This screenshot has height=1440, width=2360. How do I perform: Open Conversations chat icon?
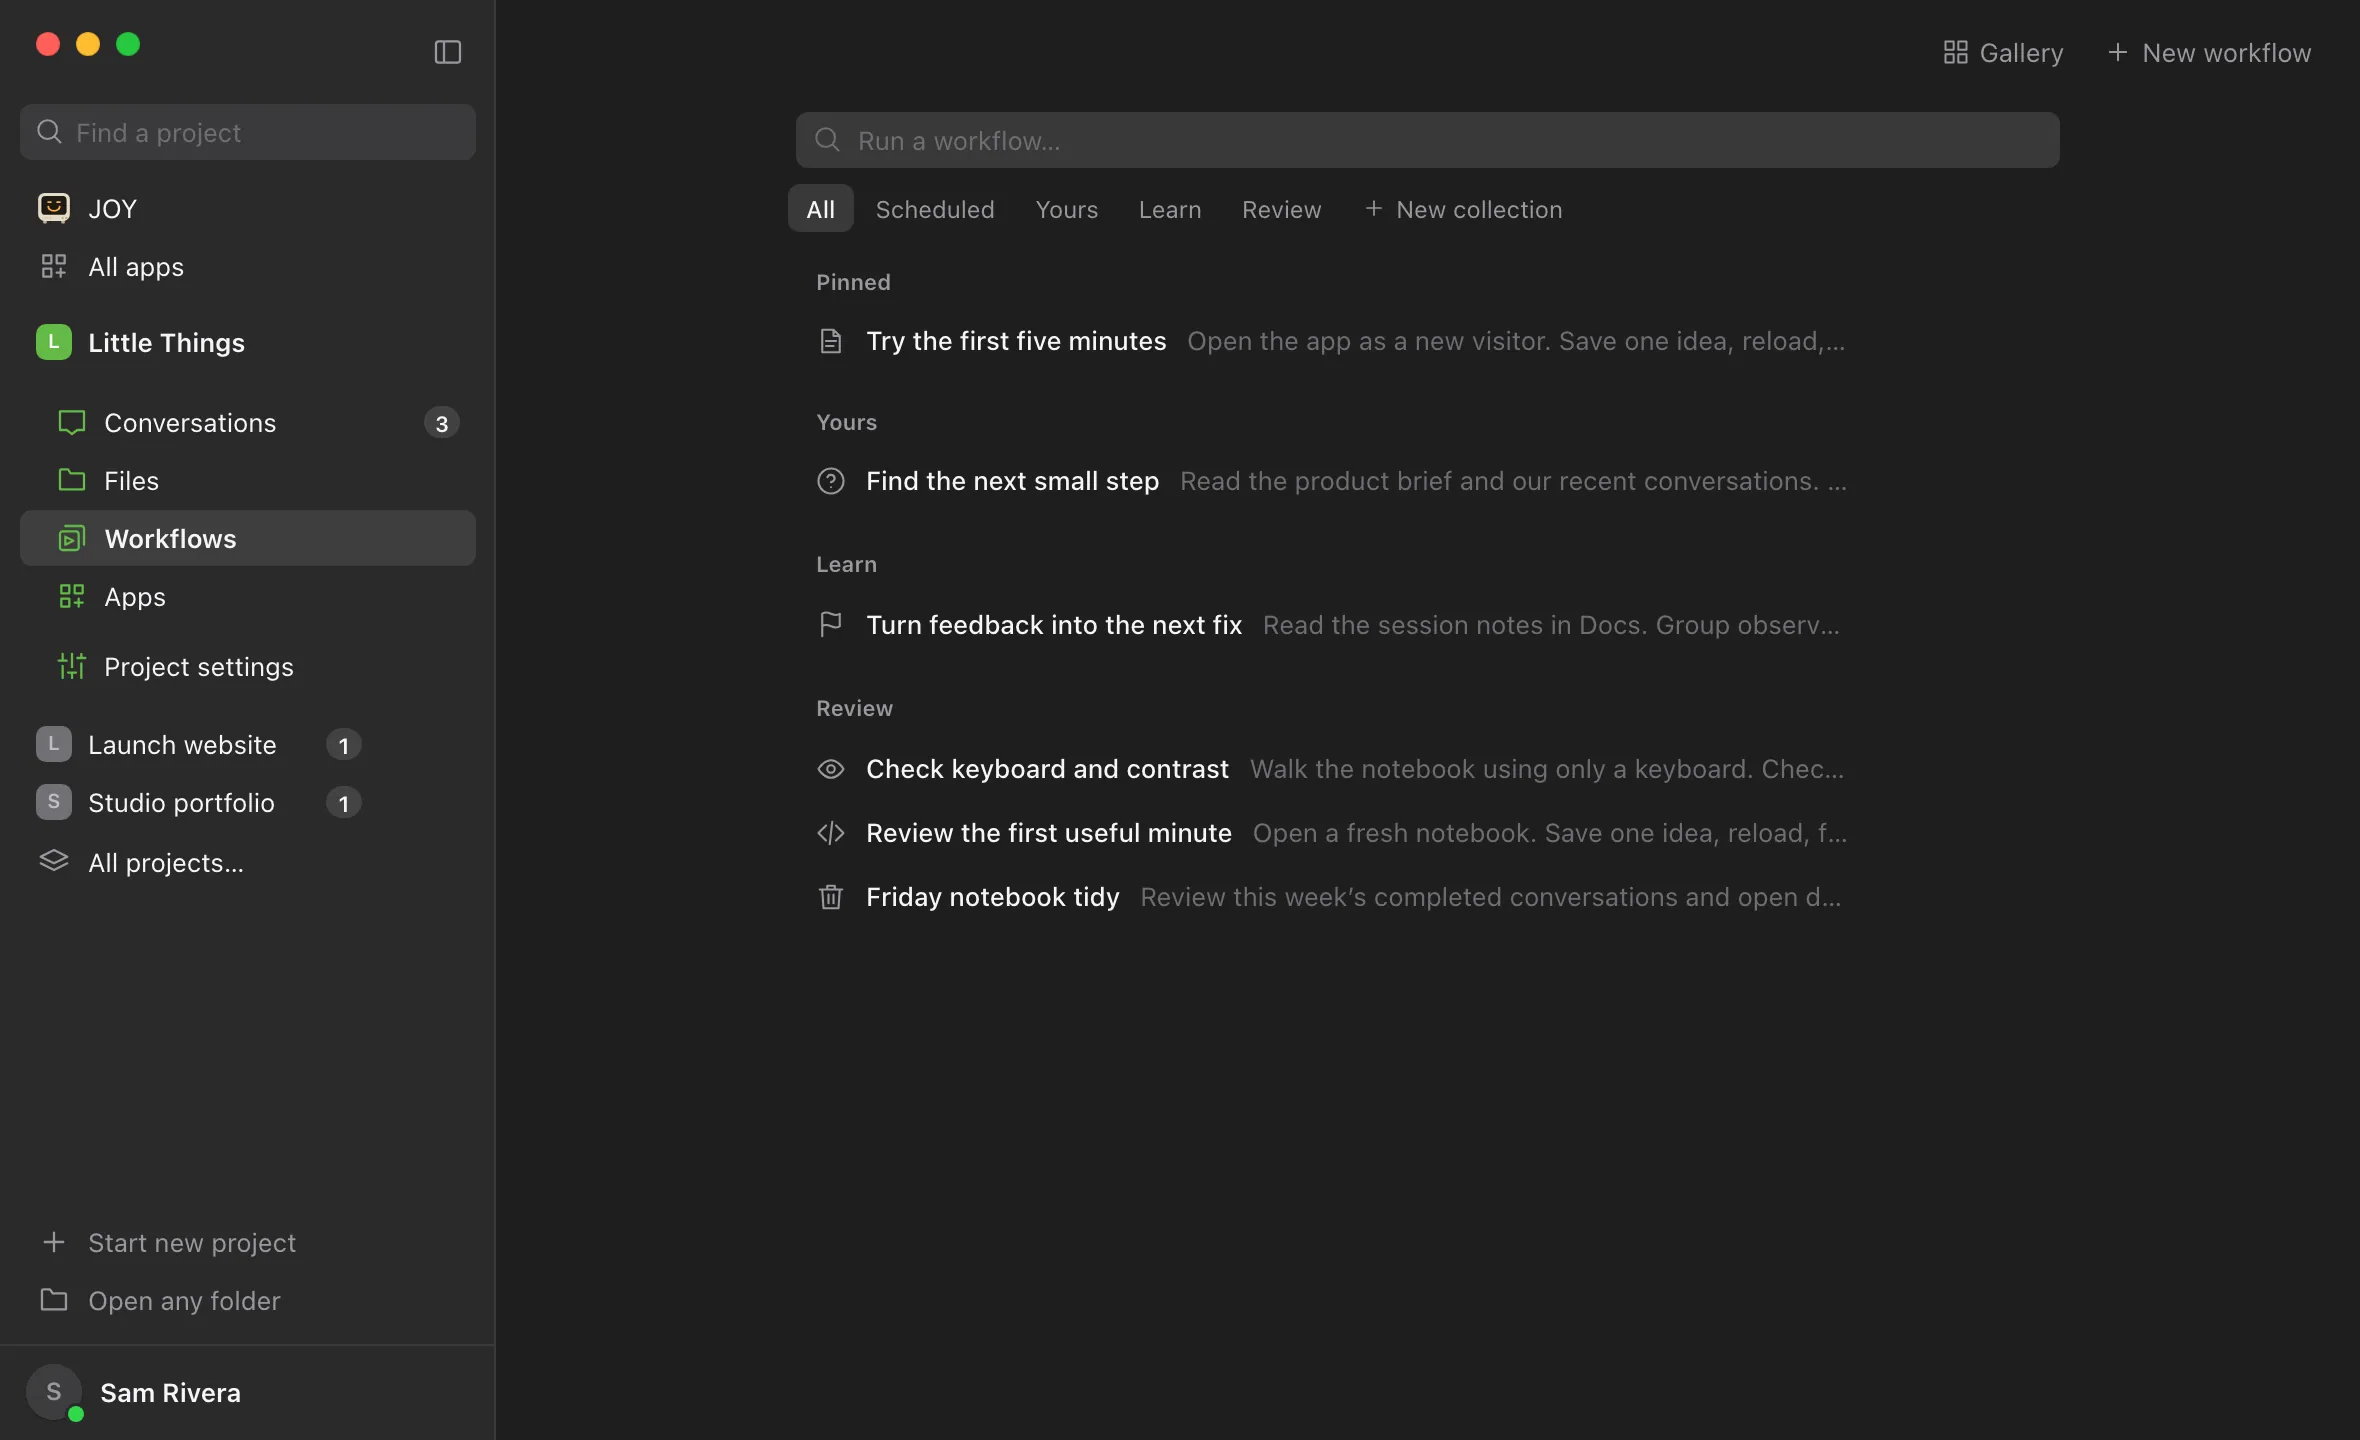point(71,422)
